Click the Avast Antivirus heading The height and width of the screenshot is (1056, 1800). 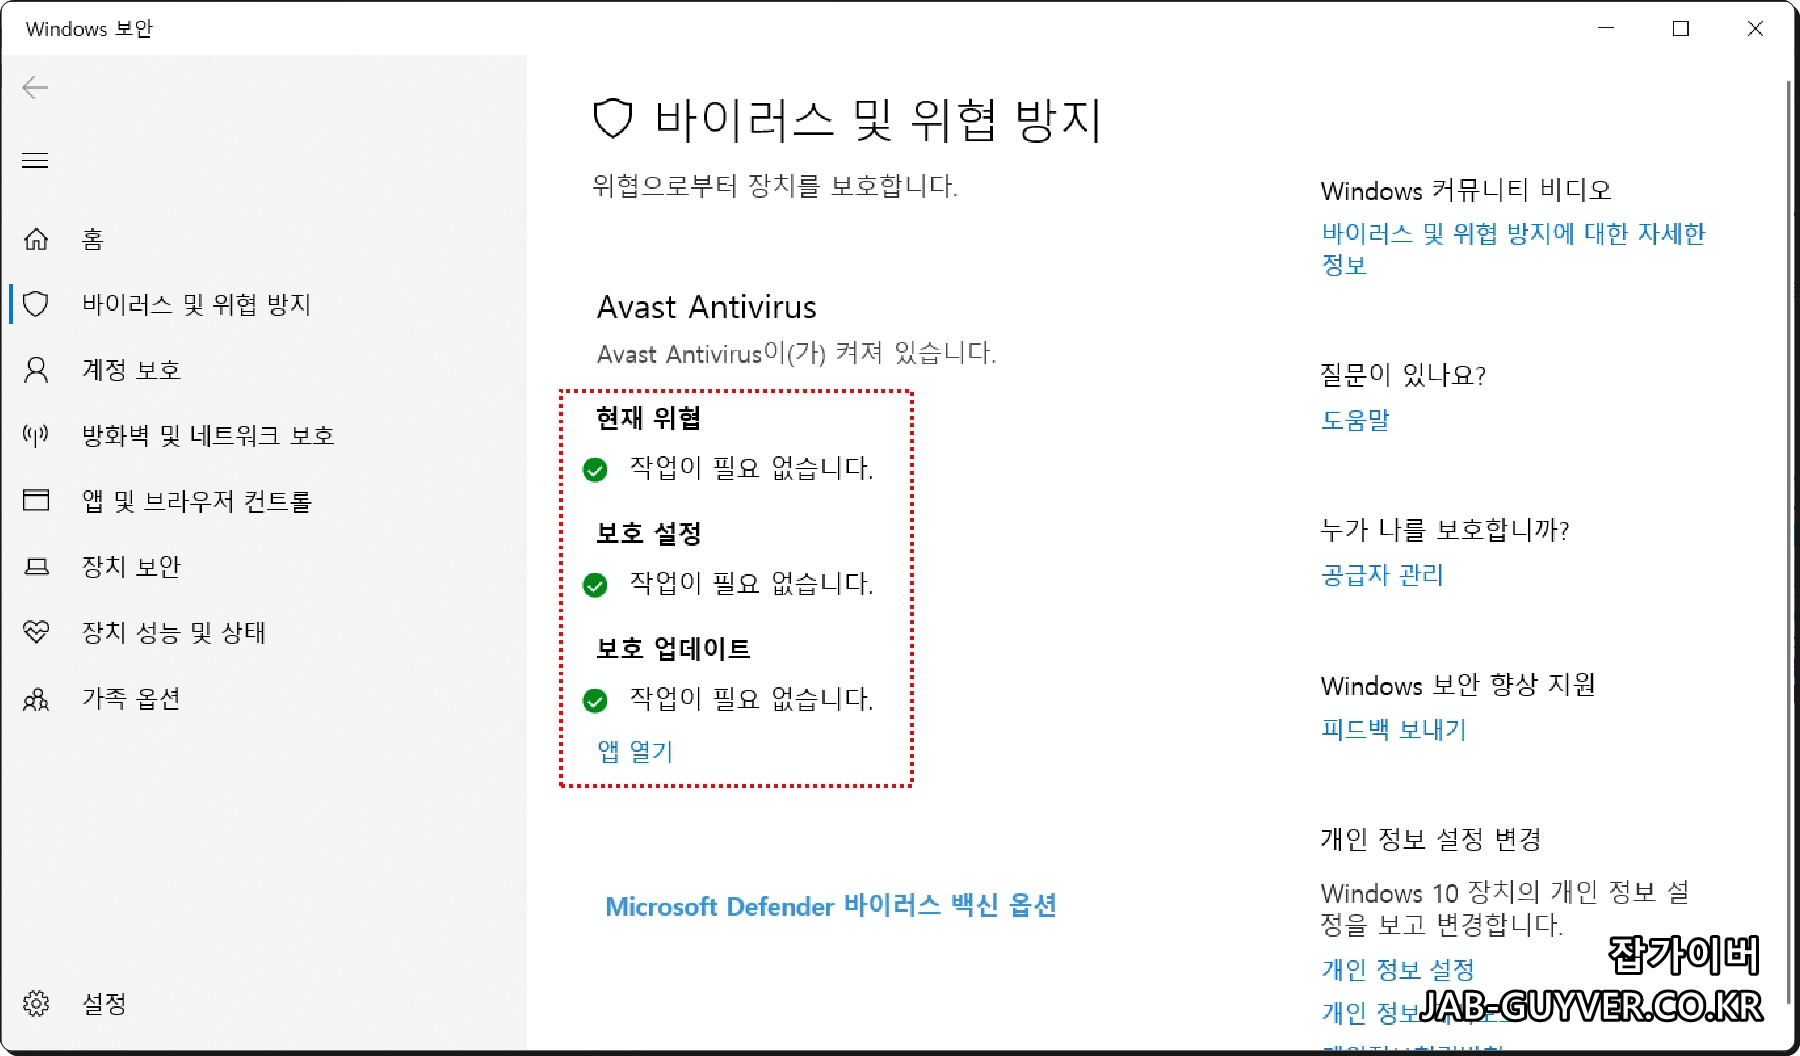tap(707, 307)
